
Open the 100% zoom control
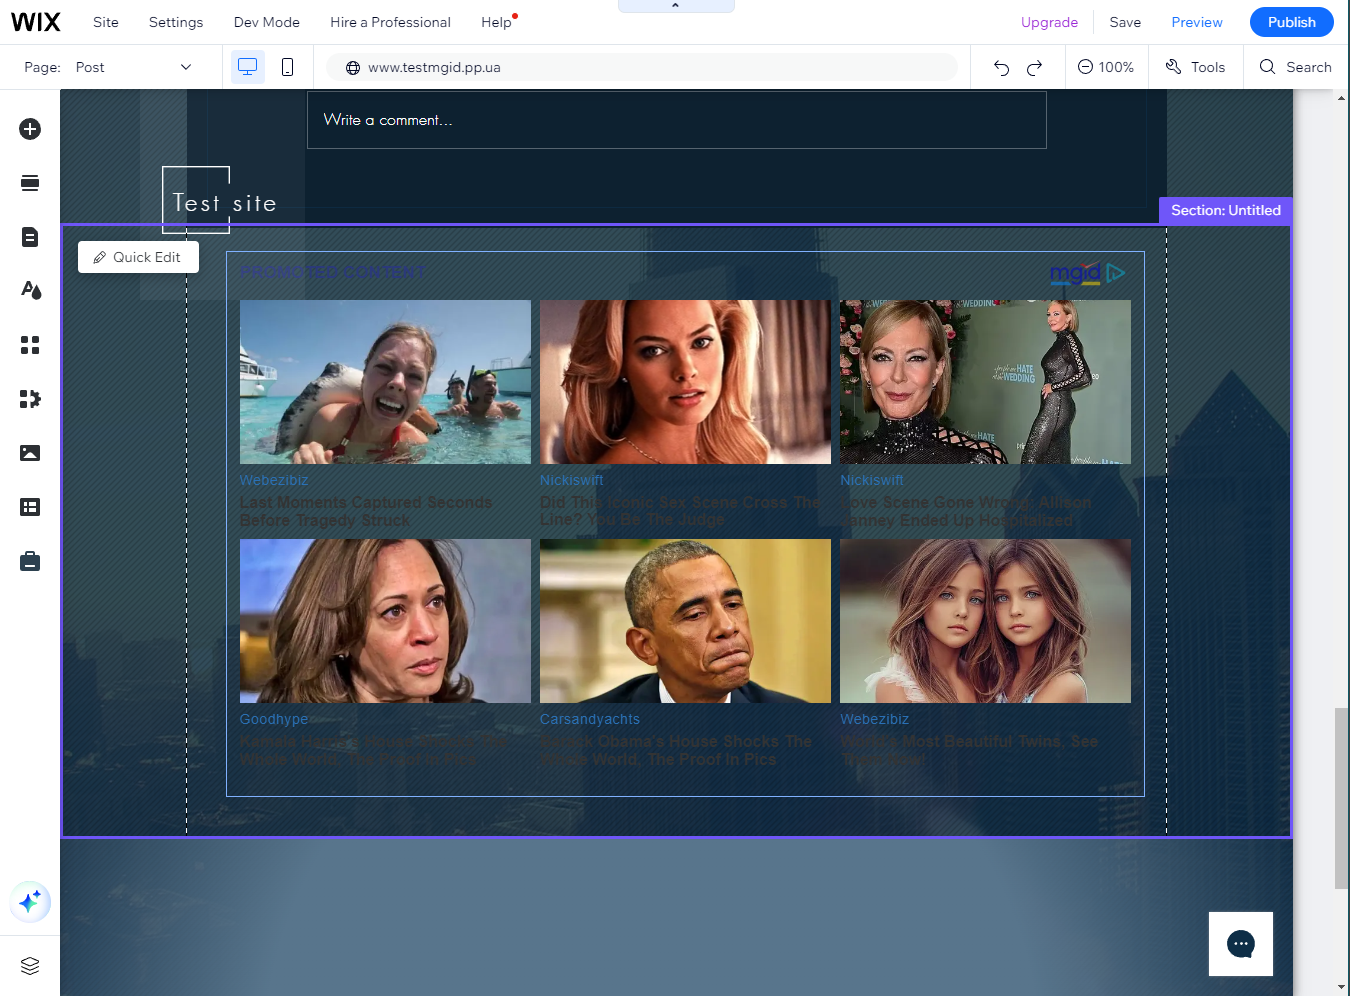point(1106,67)
